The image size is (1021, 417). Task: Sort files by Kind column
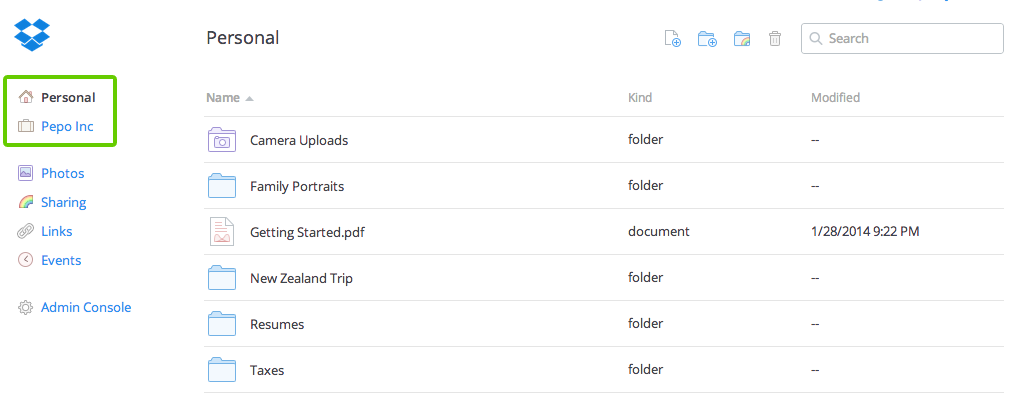click(640, 98)
